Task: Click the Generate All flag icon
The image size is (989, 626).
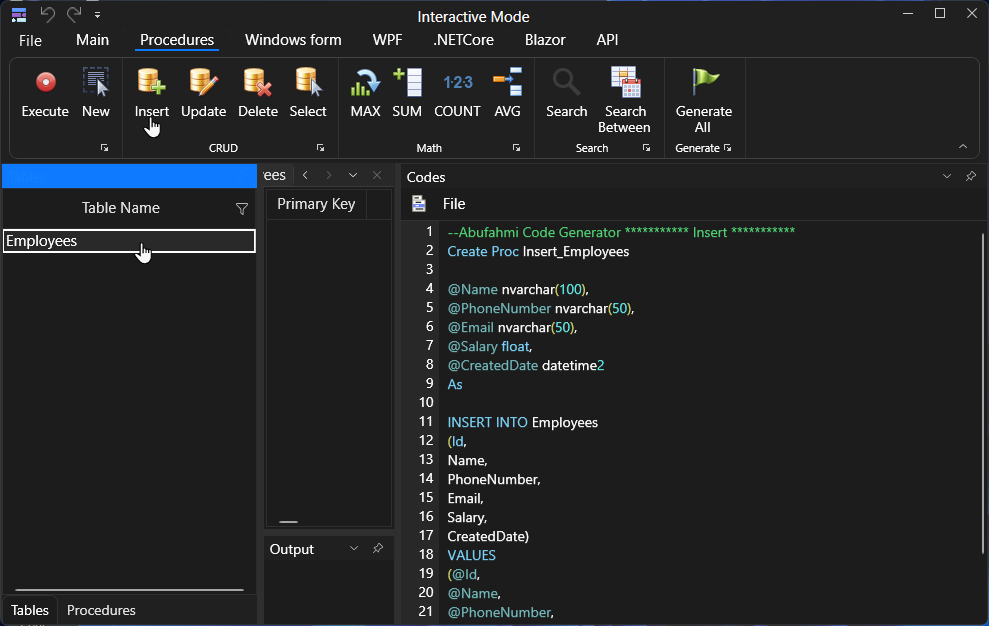Action: pyautogui.click(x=705, y=81)
